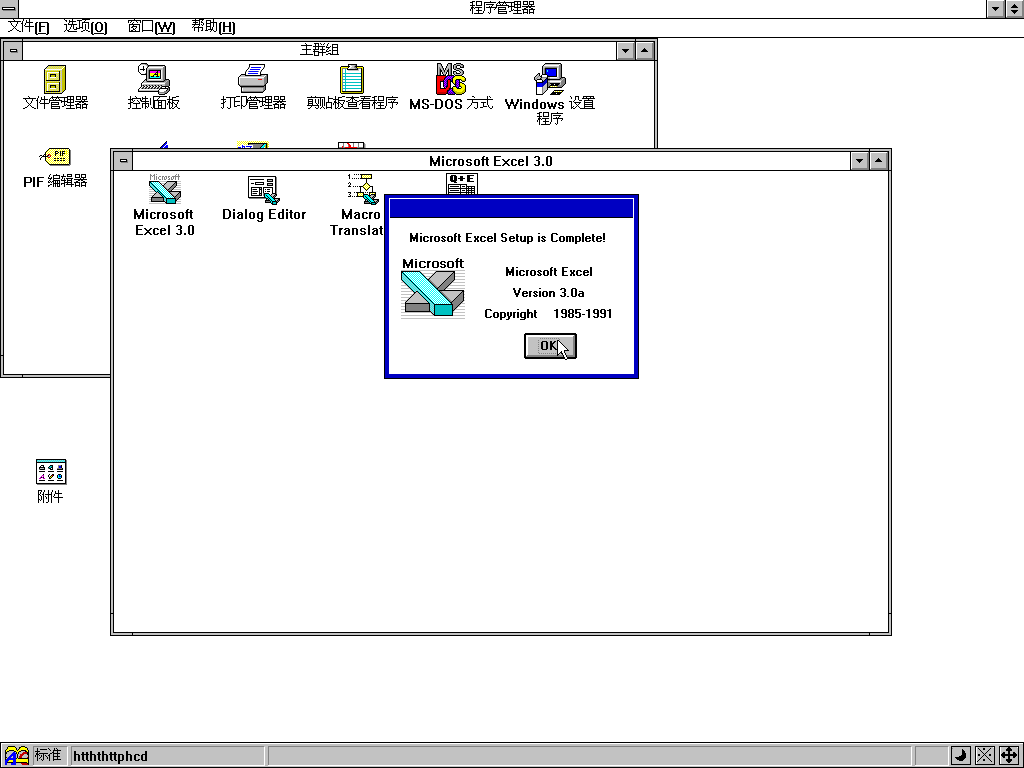
Task: Select the Q+E program icon
Action: 461,183
